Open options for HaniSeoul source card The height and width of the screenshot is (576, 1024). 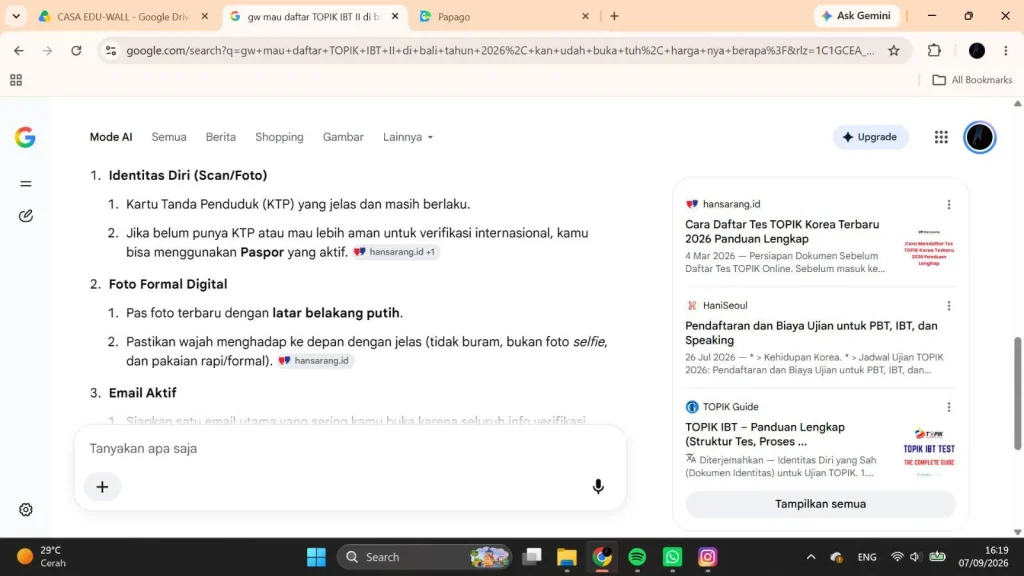[948, 306]
